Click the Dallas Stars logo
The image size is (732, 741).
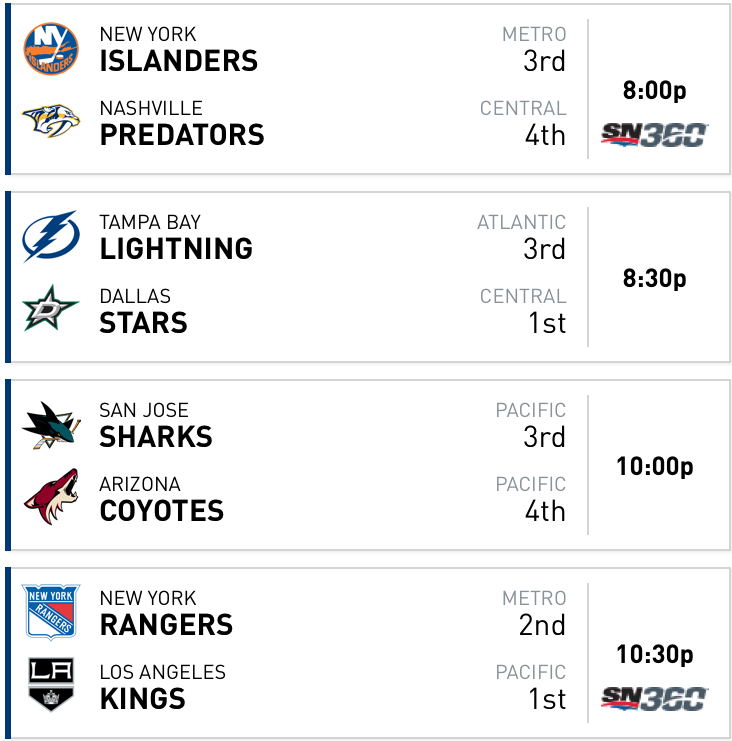click(51, 308)
